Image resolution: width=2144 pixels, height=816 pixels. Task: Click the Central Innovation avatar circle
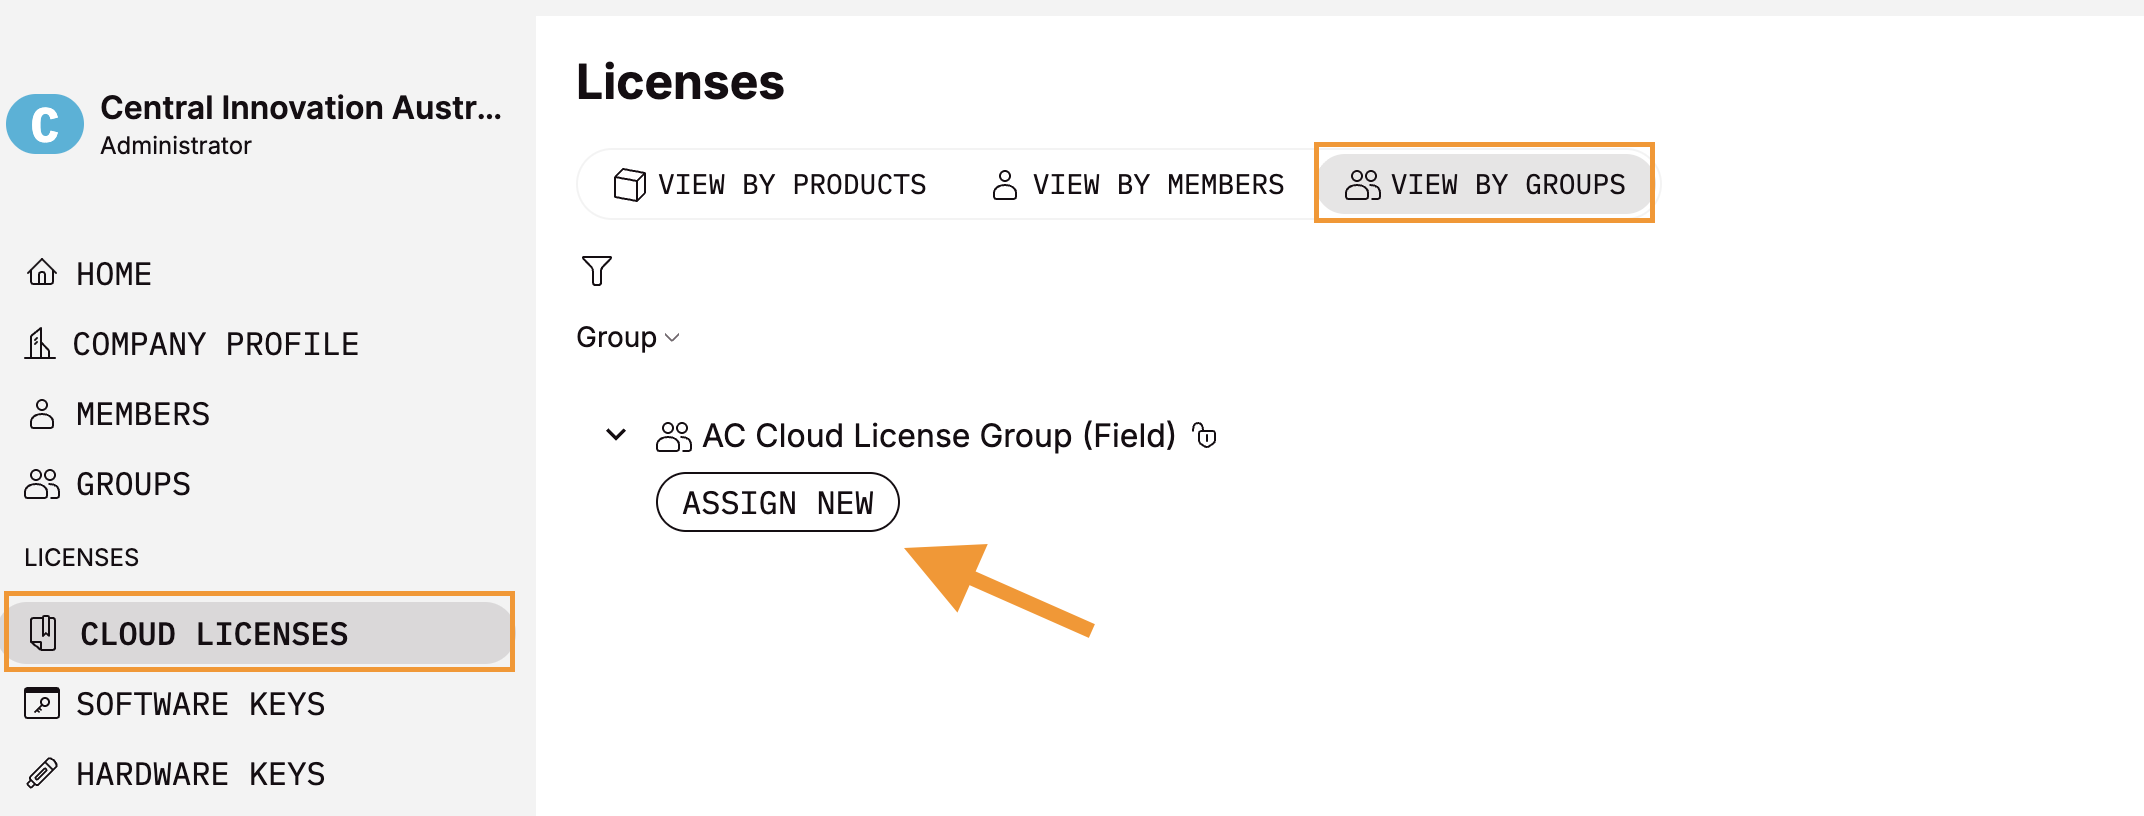click(x=44, y=123)
